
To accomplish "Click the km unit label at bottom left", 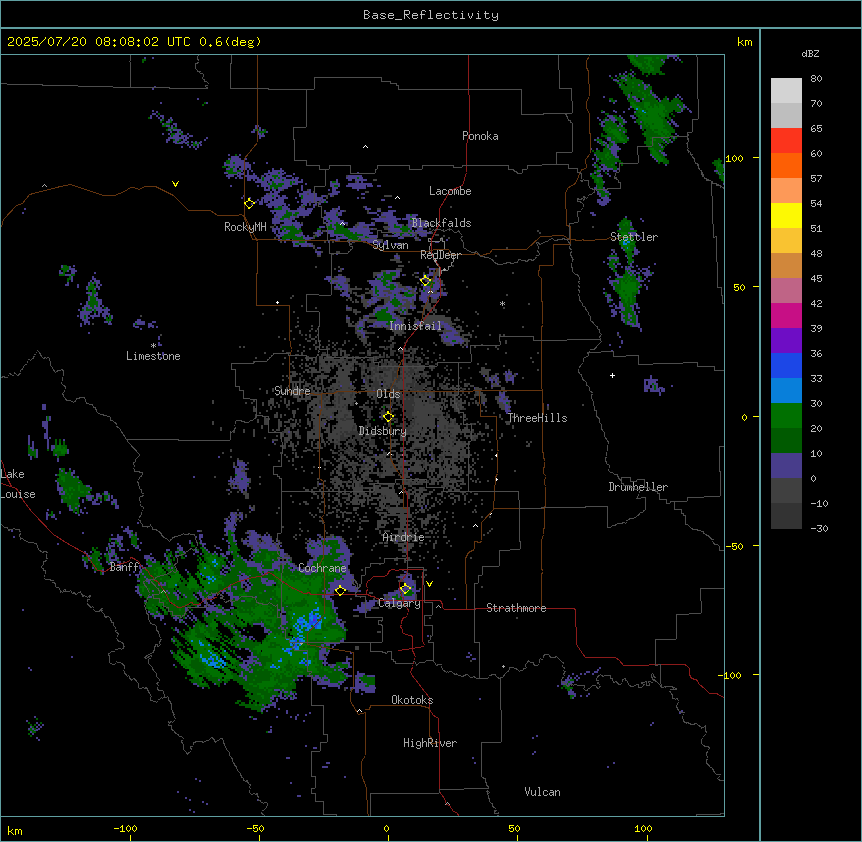I will 15,831.
